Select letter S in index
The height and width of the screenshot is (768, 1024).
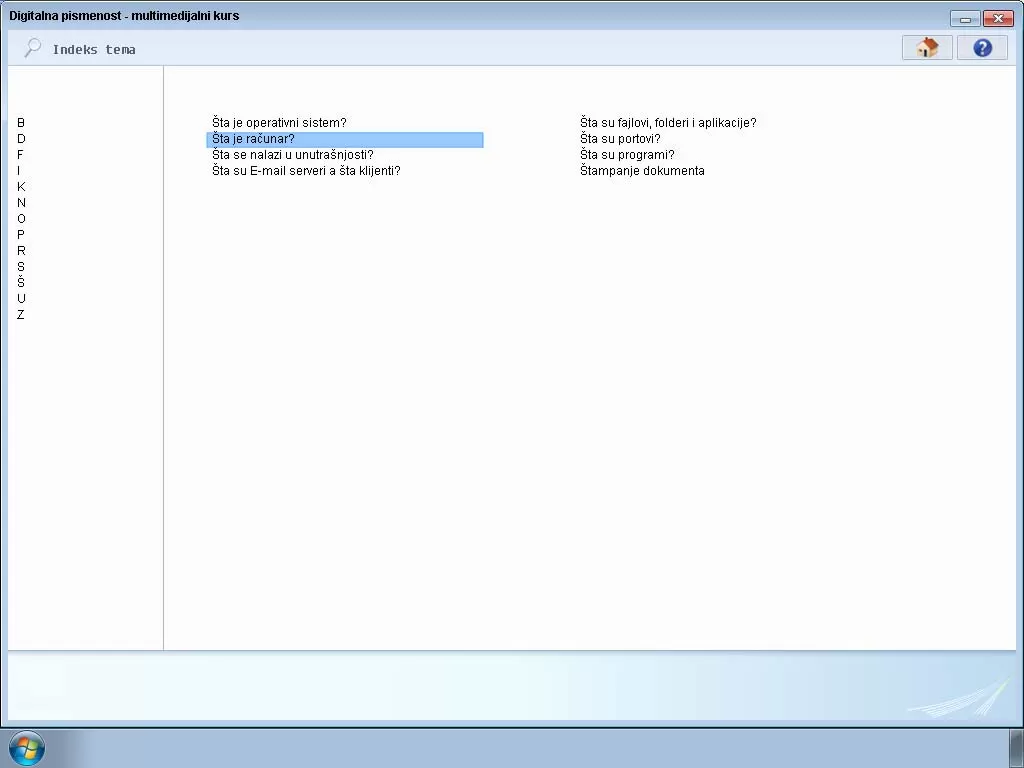21,266
